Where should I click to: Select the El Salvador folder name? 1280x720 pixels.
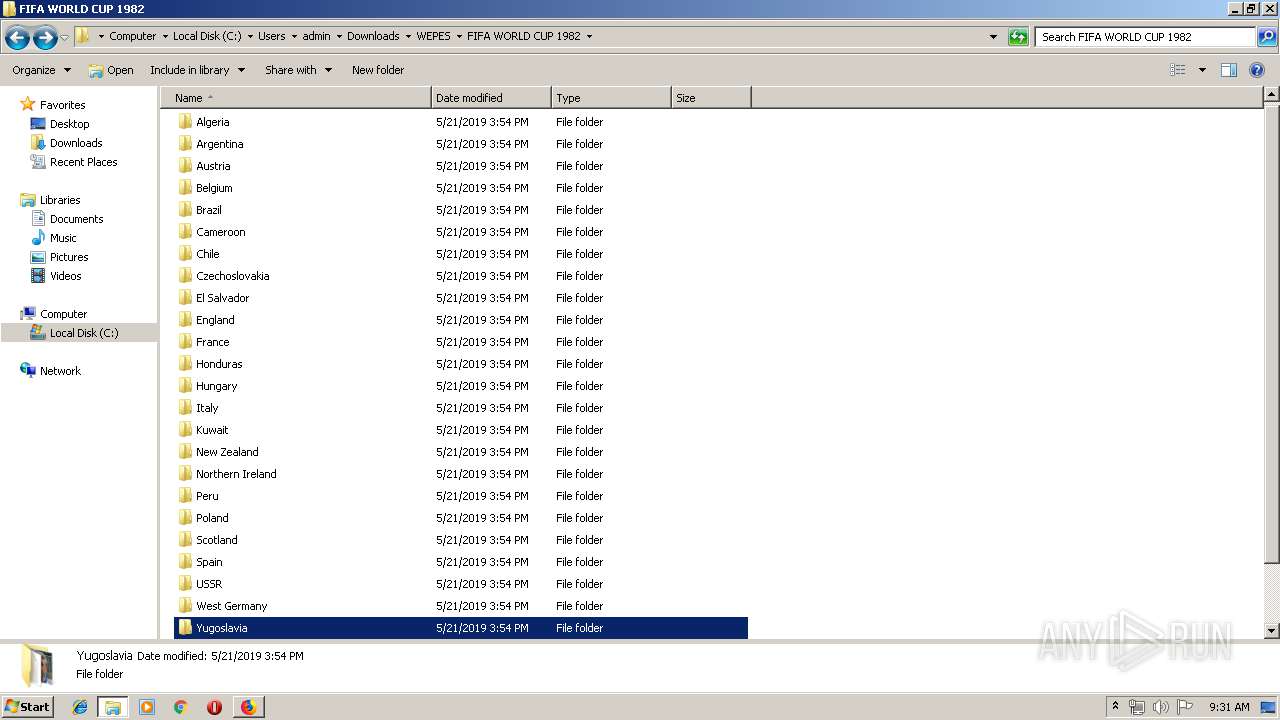click(x=222, y=298)
